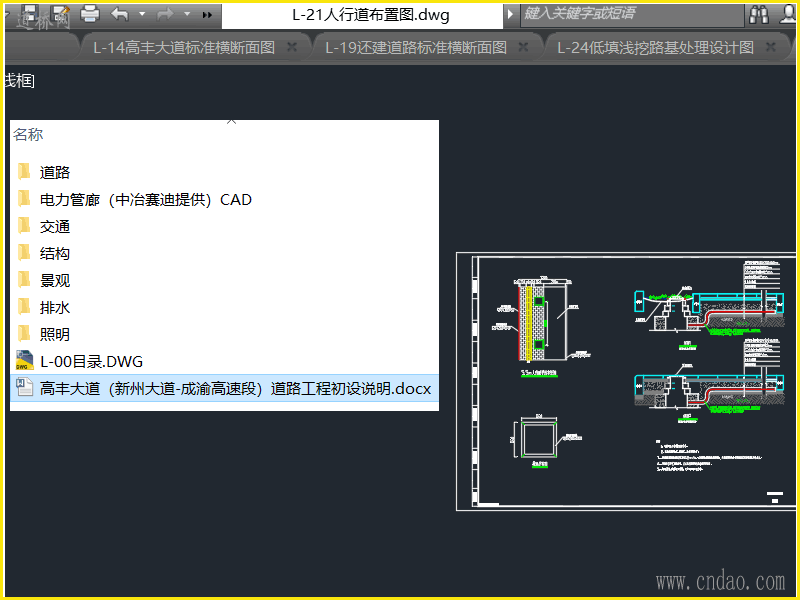Close the L-24低填浅挖路基处理设计图 tab
This screenshot has height=600, width=800.
pyautogui.click(x=770, y=47)
